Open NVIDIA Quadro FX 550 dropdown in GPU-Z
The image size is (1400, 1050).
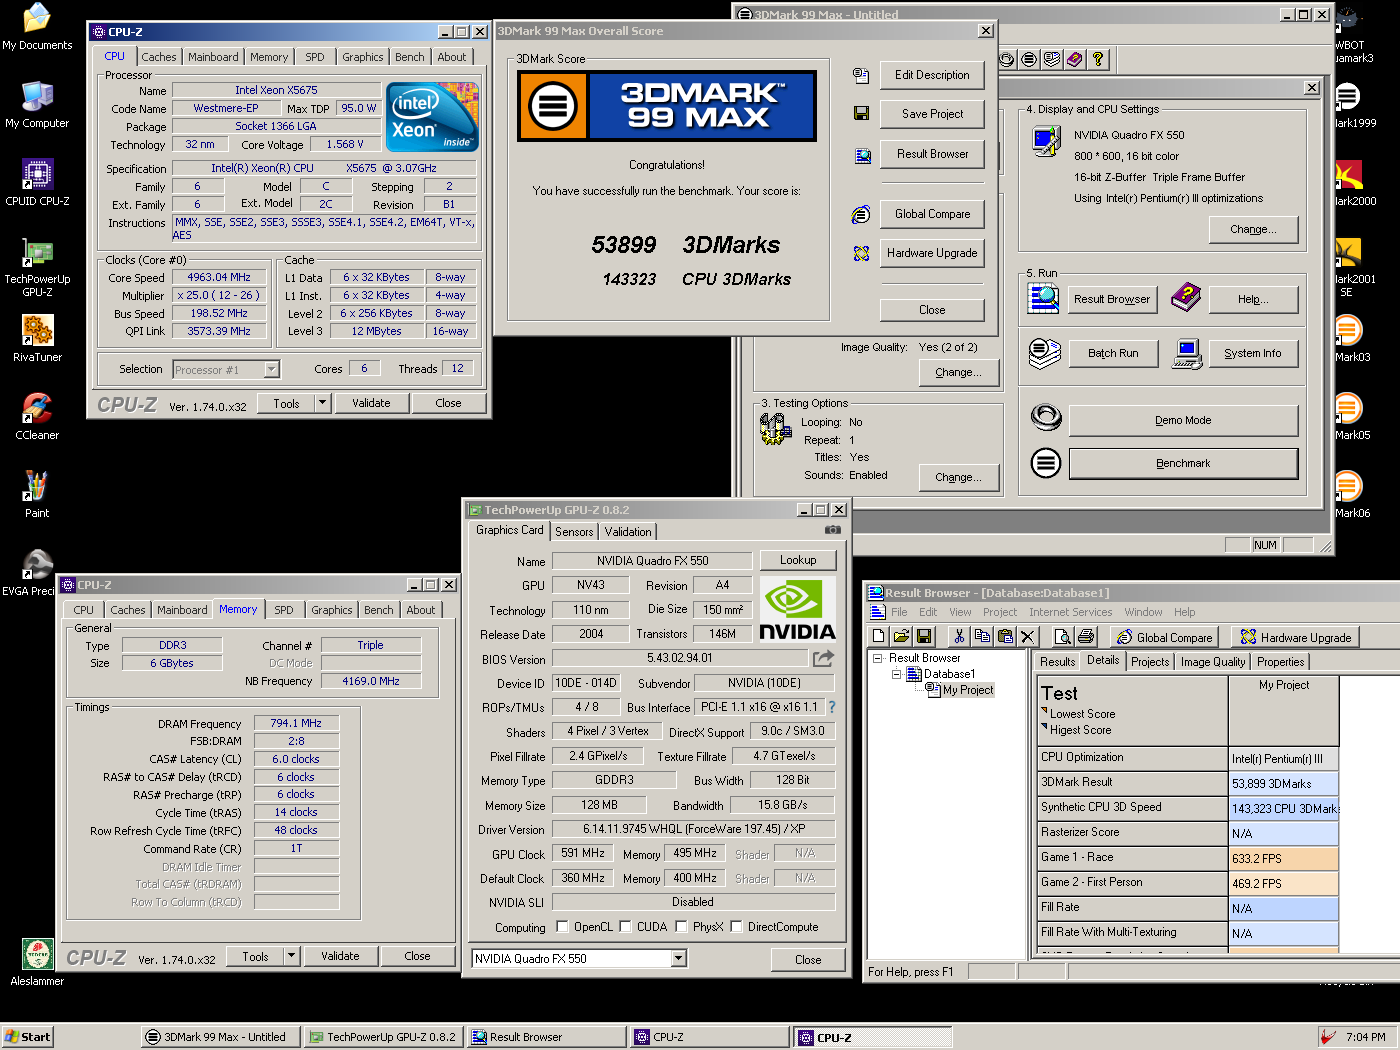(x=679, y=958)
